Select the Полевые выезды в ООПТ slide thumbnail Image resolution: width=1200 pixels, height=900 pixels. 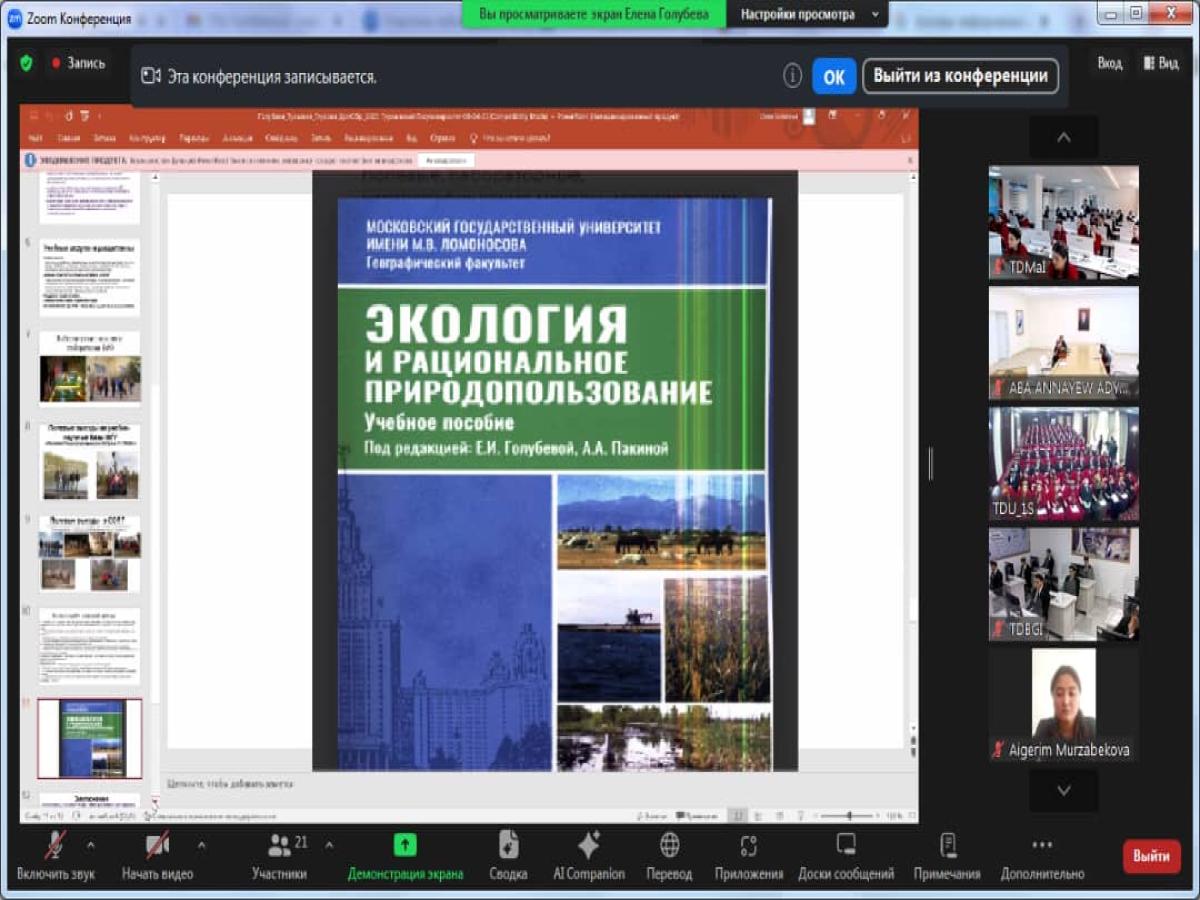click(90, 553)
